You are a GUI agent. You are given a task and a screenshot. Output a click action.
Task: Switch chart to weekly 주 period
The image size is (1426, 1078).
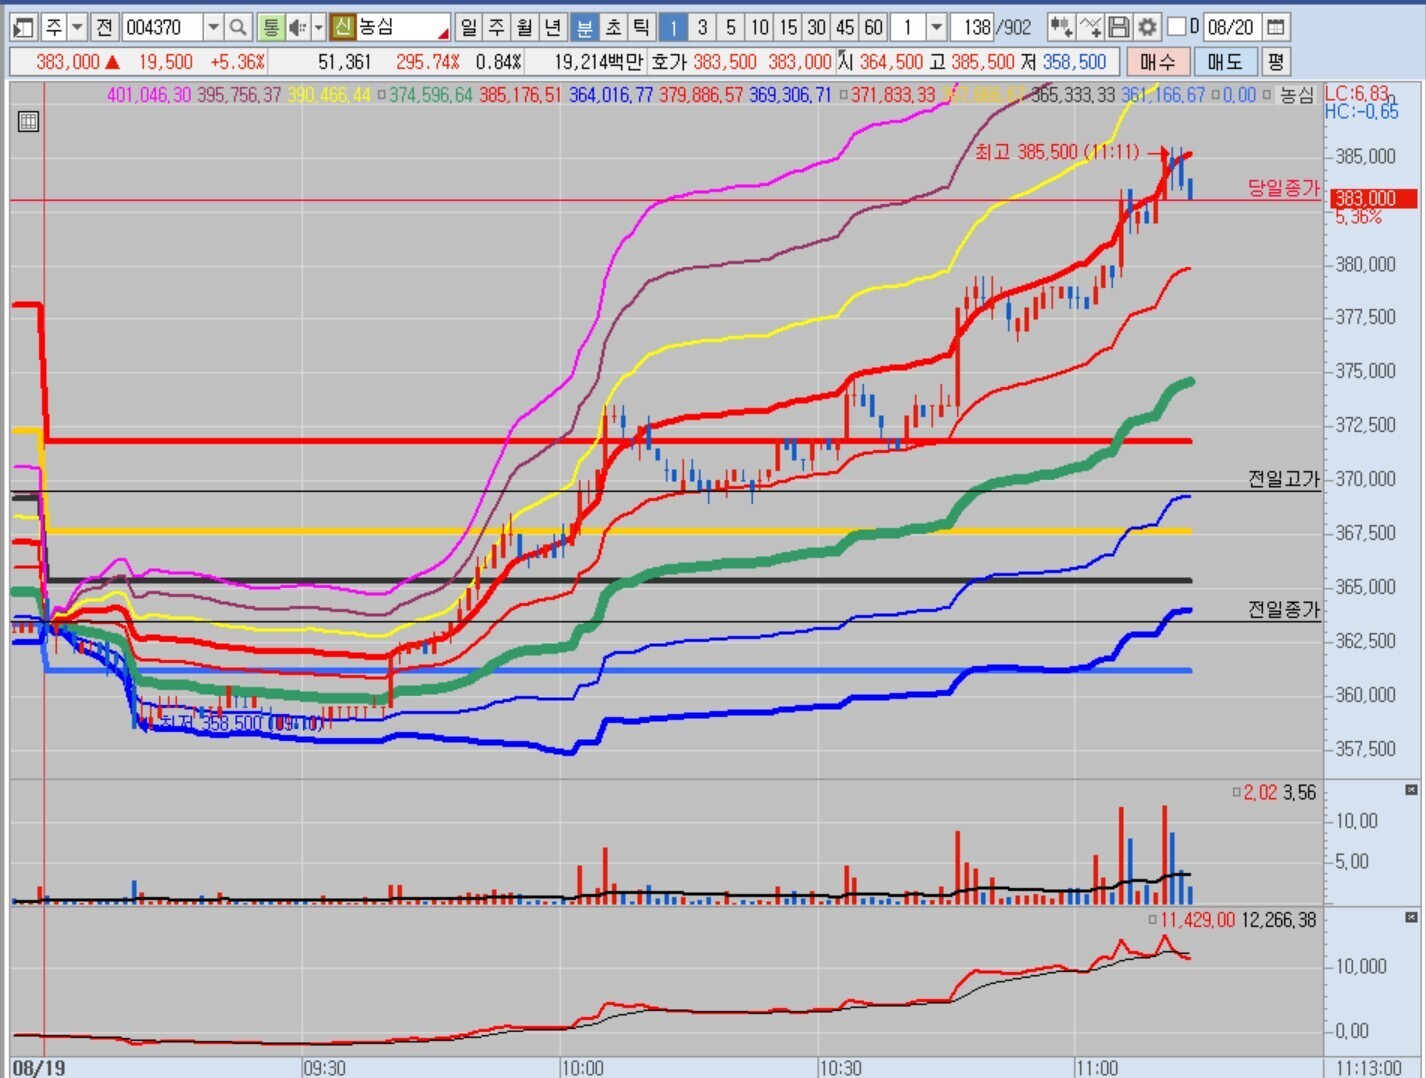click(497, 27)
